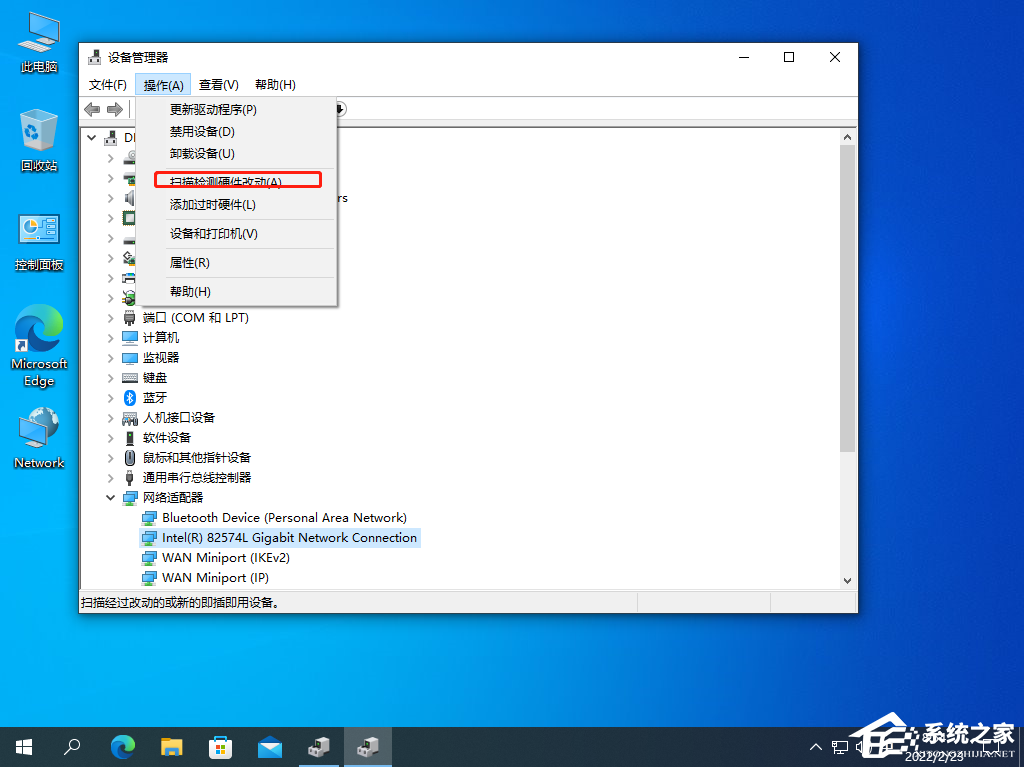The height and width of the screenshot is (767, 1024).
Task: Expand the 计算机 tree node
Action: pyautogui.click(x=110, y=337)
